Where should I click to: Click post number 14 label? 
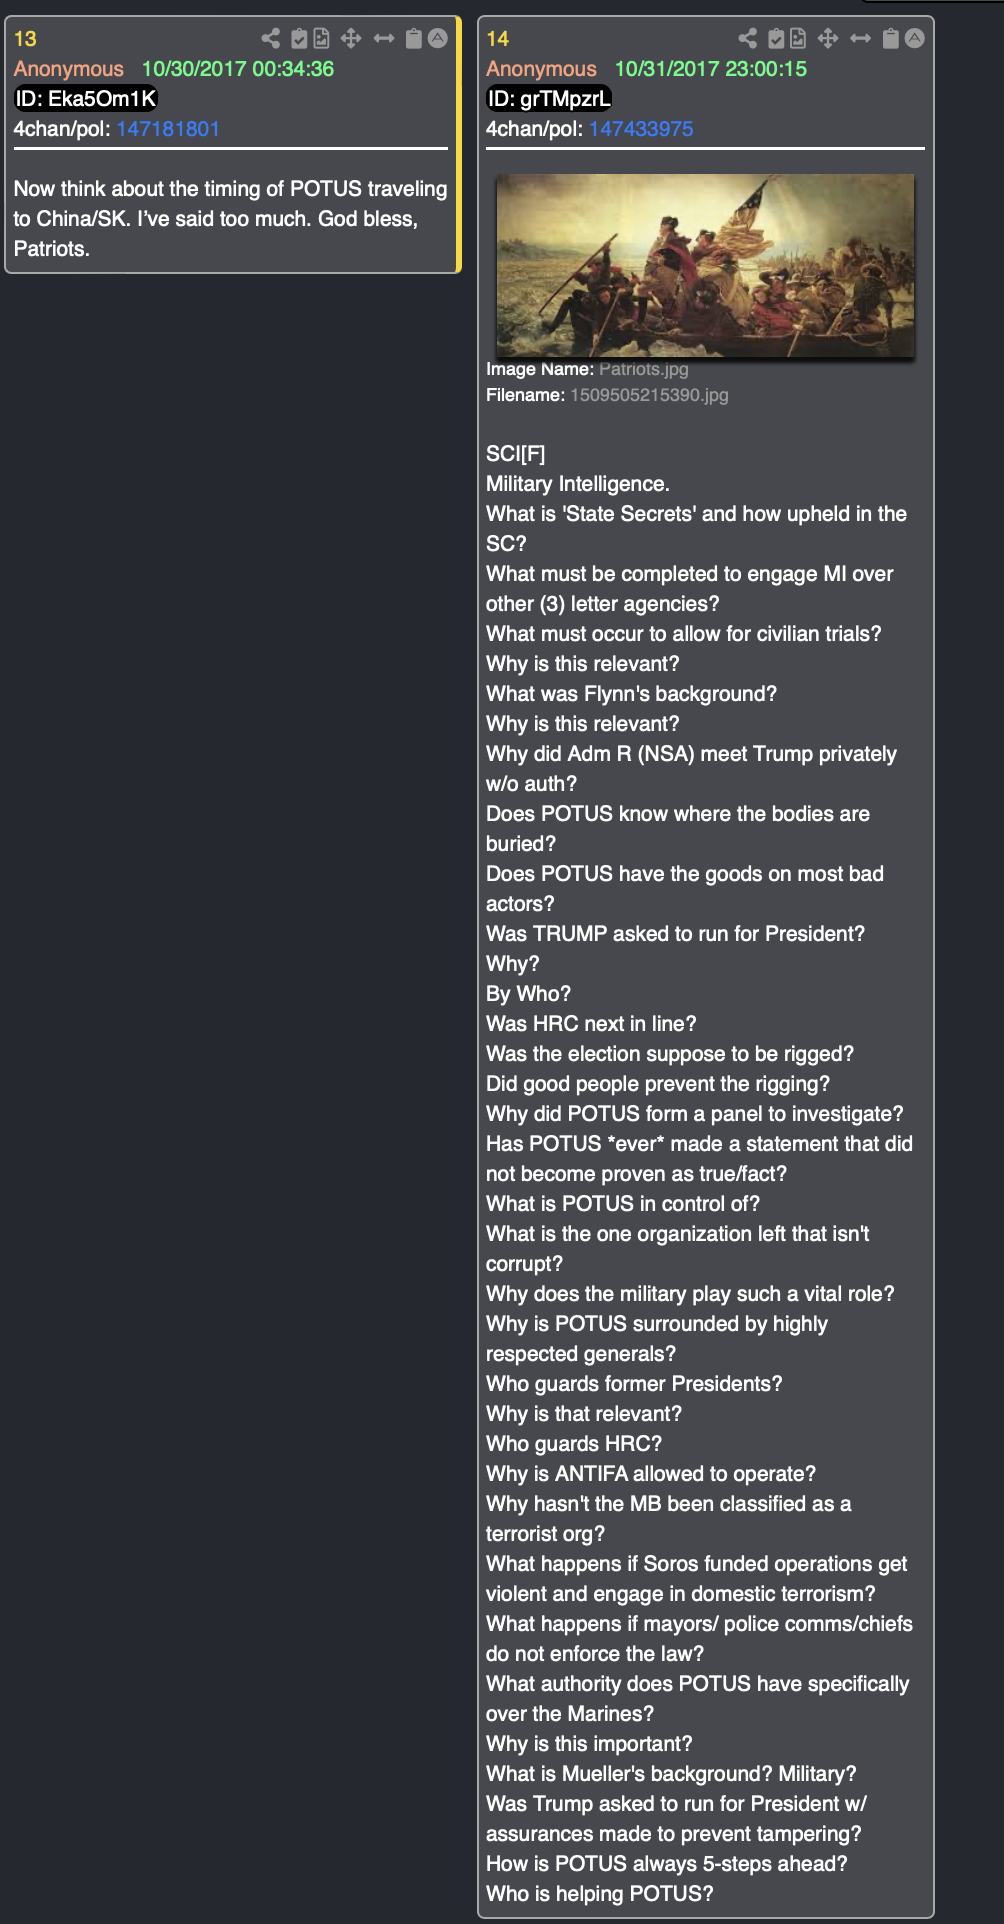tap(498, 39)
